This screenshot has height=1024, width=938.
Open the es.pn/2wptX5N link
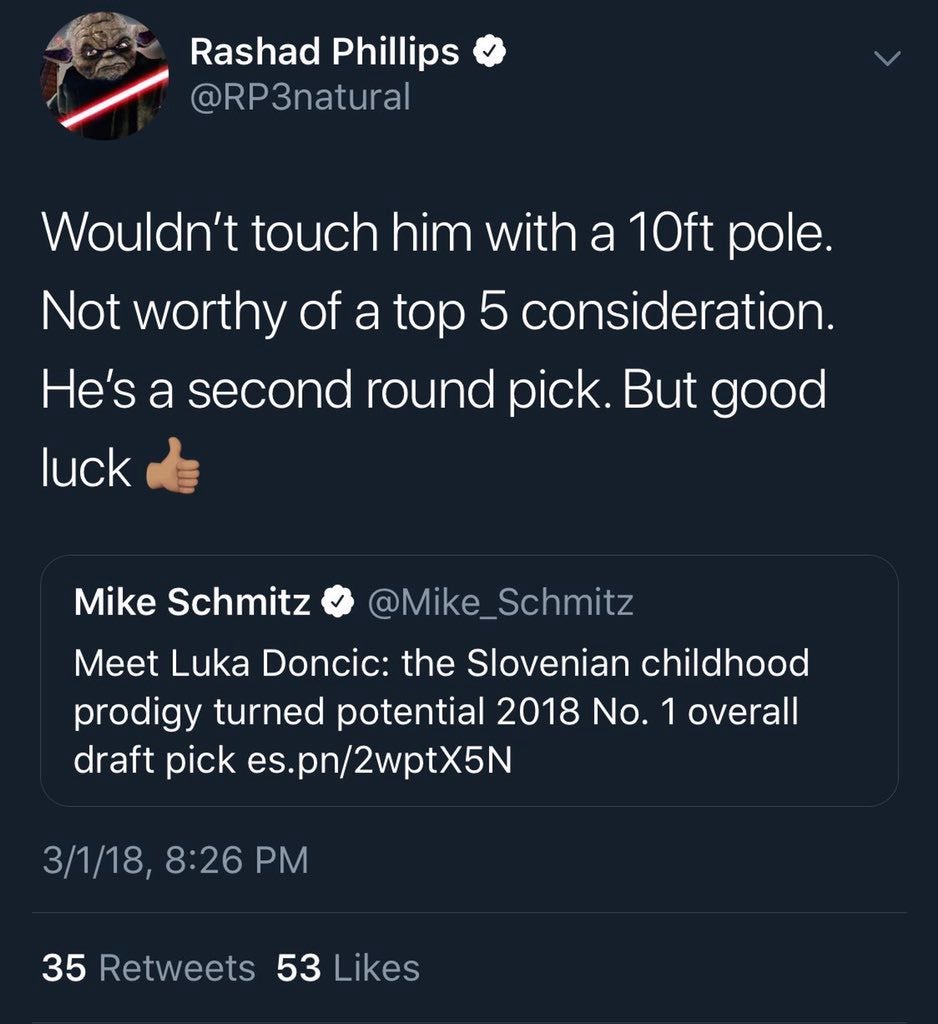coord(380,760)
